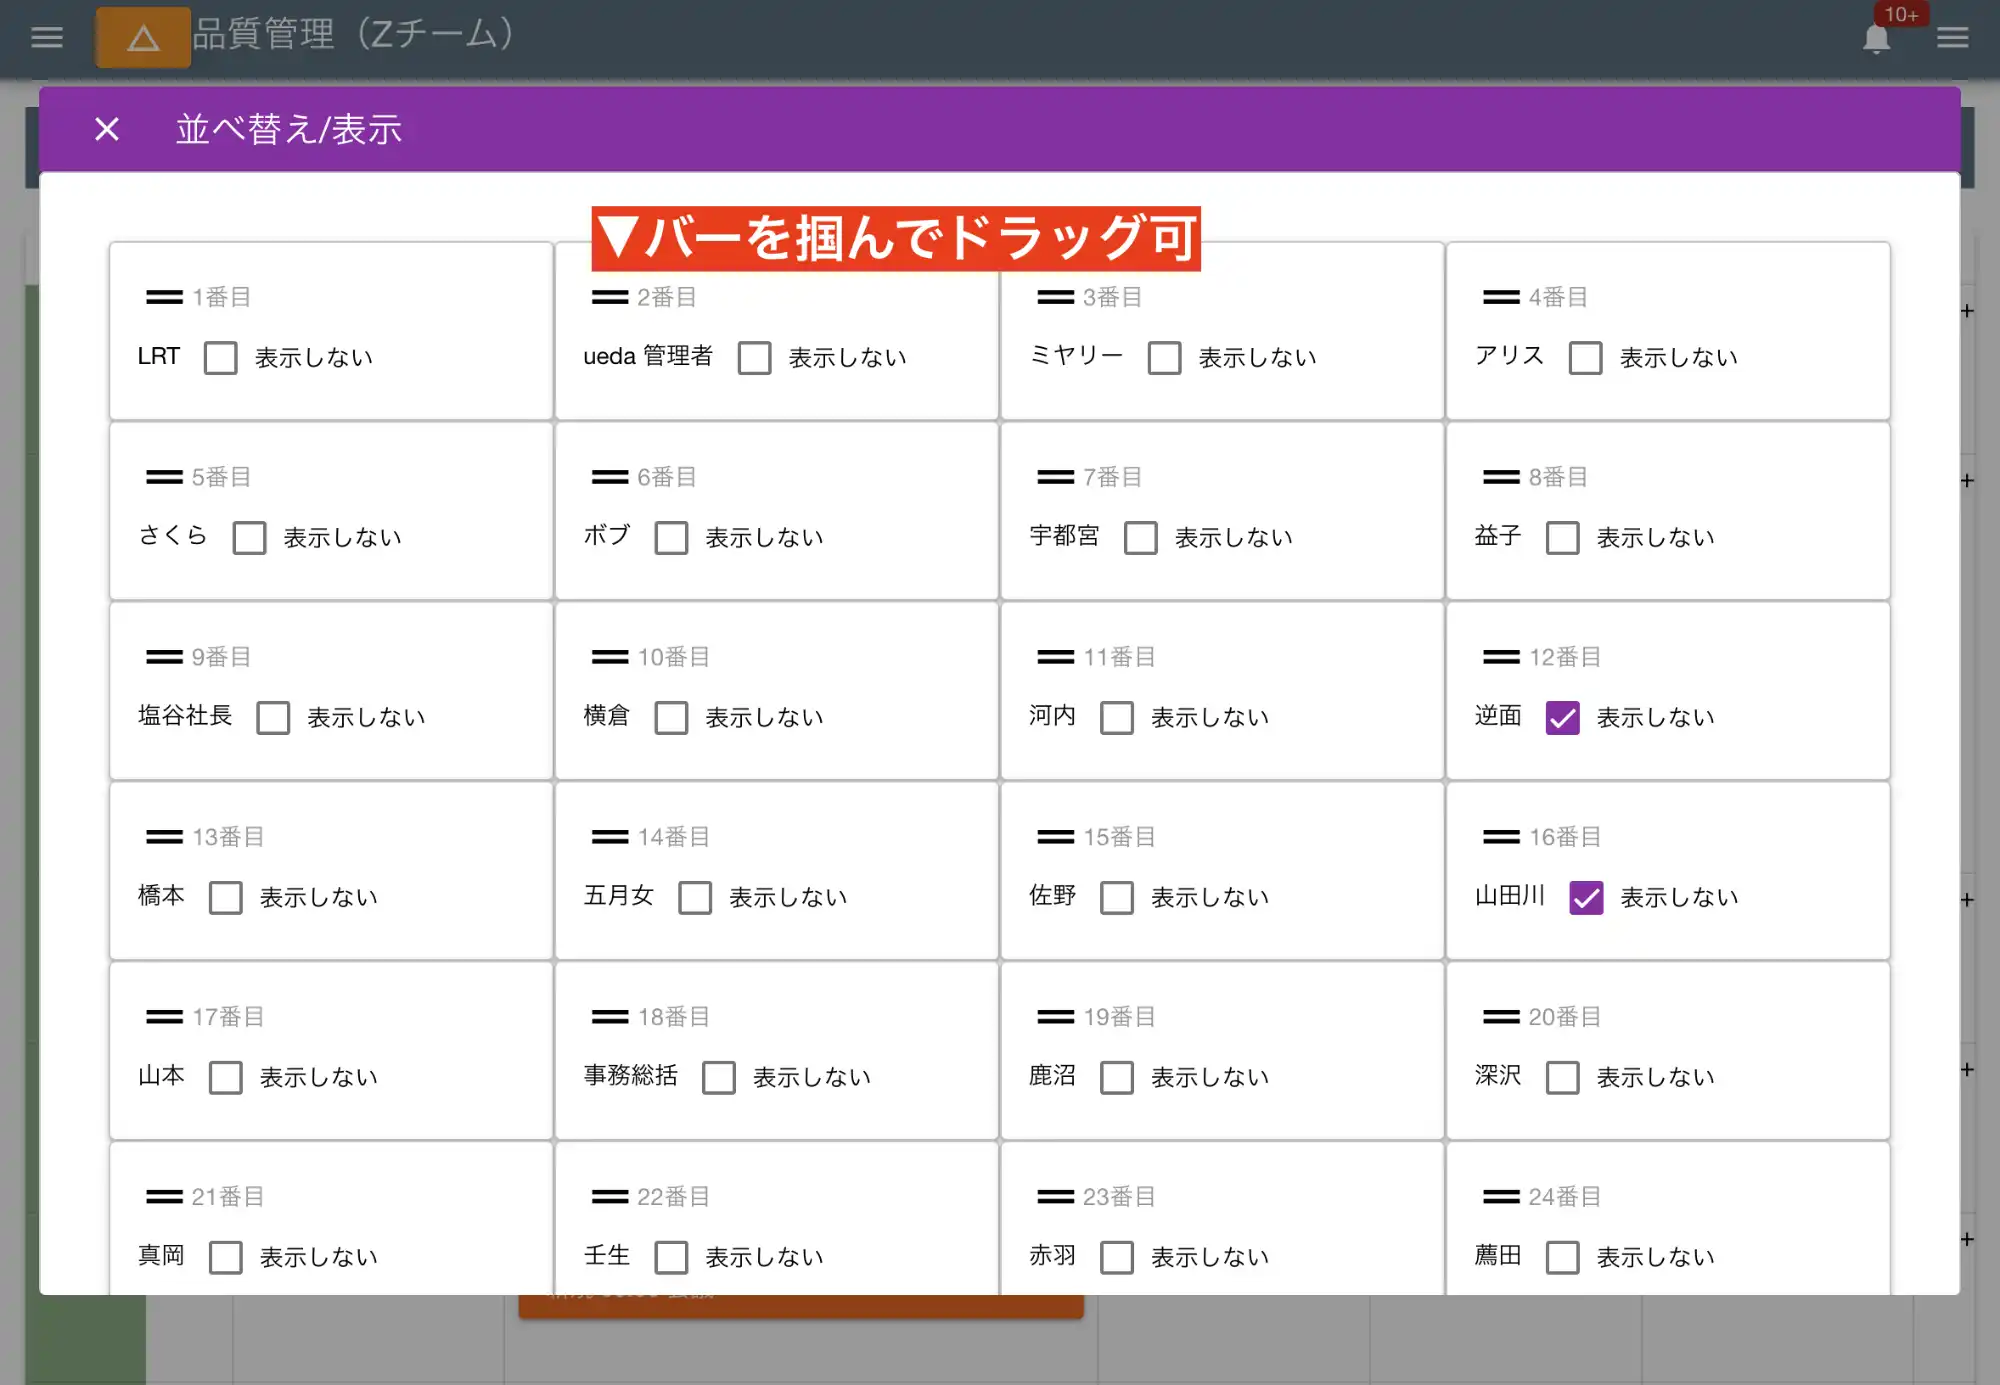The height and width of the screenshot is (1385, 2000).
Task: Open the notification bell
Action: (x=1875, y=38)
